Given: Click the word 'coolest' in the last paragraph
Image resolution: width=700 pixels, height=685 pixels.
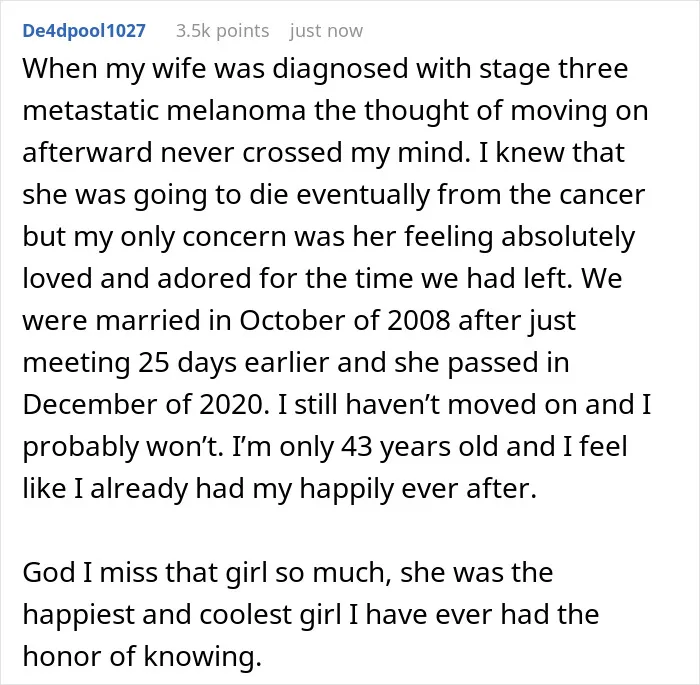Looking at the screenshot, I should [246, 614].
